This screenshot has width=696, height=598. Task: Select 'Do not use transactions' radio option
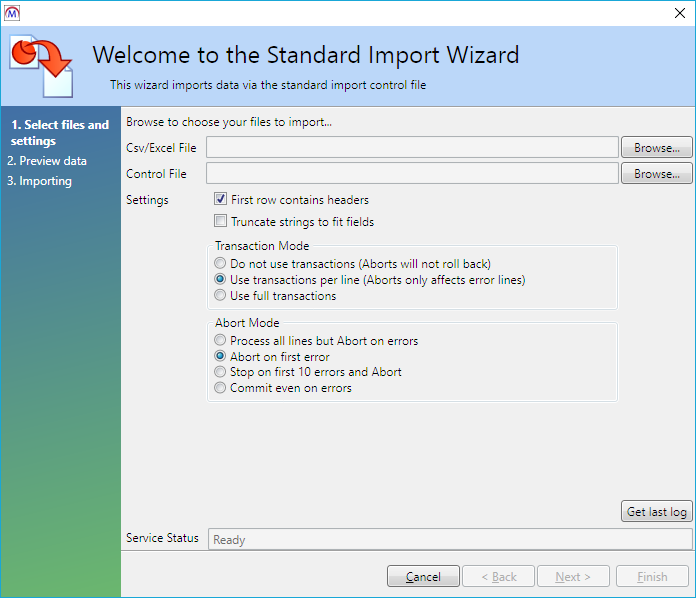click(x=221, y=264)
